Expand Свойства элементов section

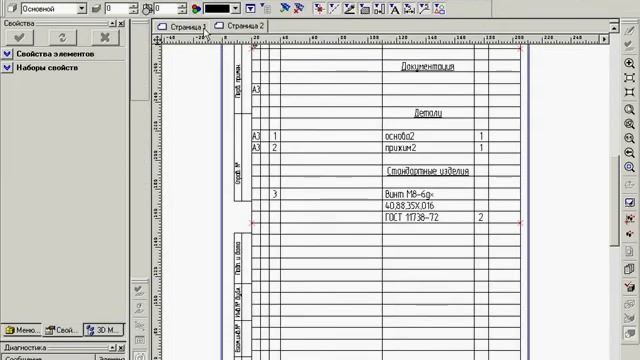click(x=7, y=54)
